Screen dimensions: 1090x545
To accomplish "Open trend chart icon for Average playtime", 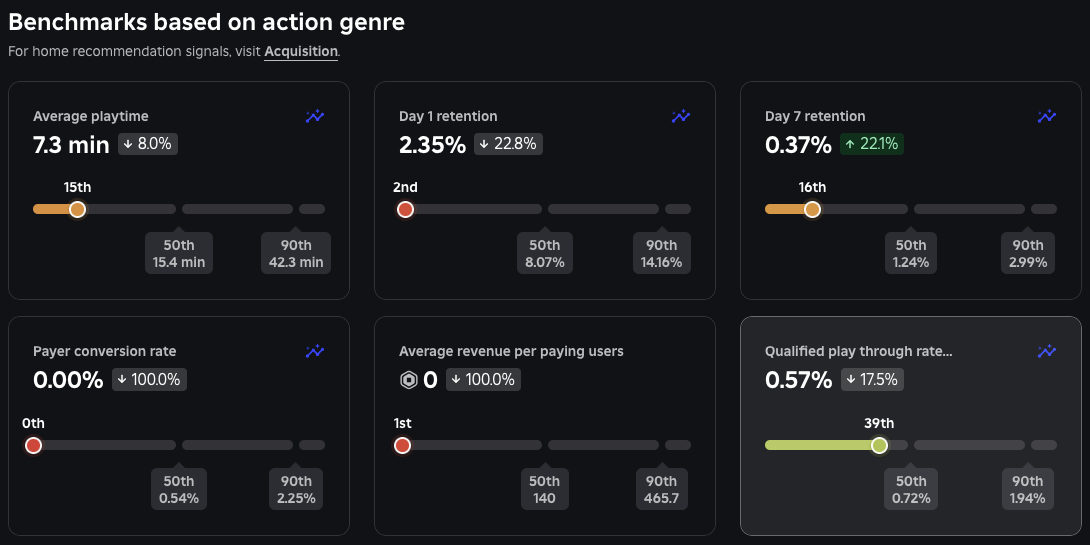I will coord(315,117).
